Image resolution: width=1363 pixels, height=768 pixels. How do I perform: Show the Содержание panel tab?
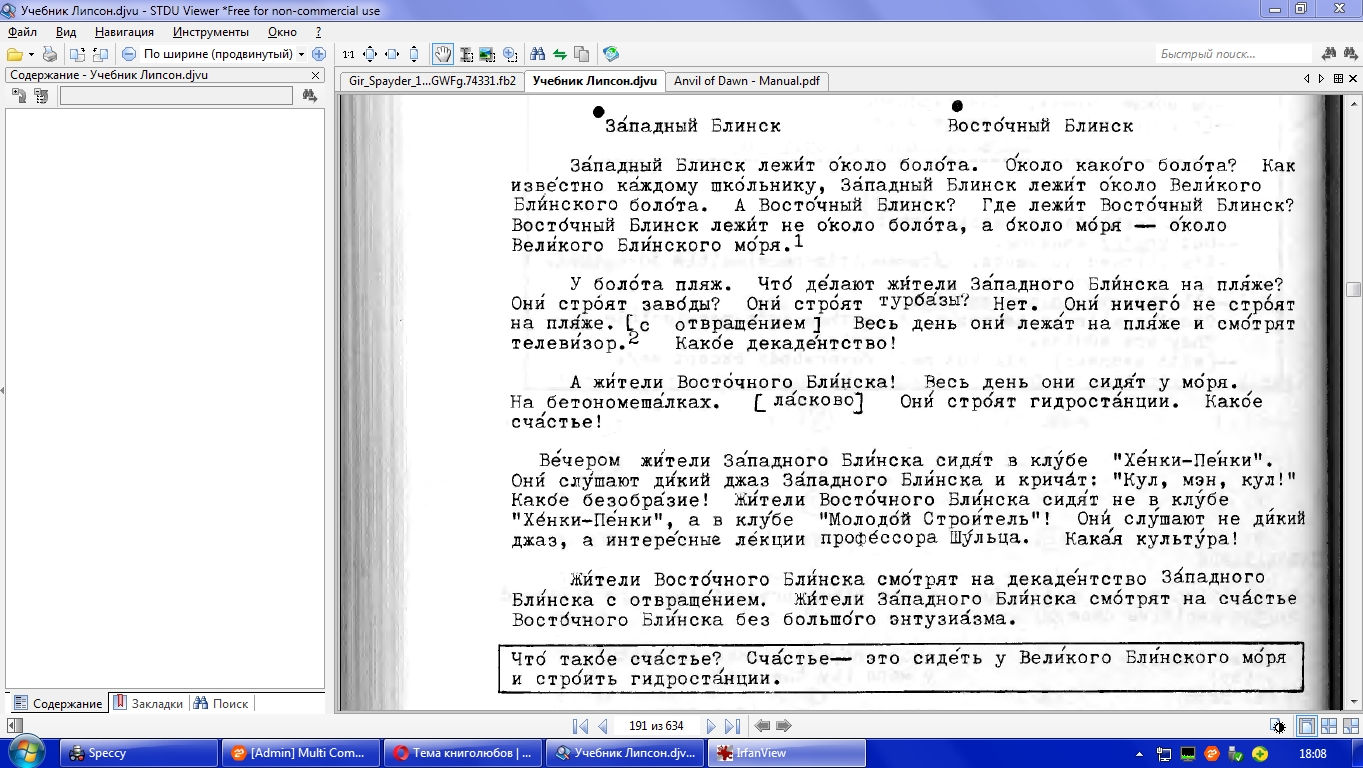click(58, 703)
